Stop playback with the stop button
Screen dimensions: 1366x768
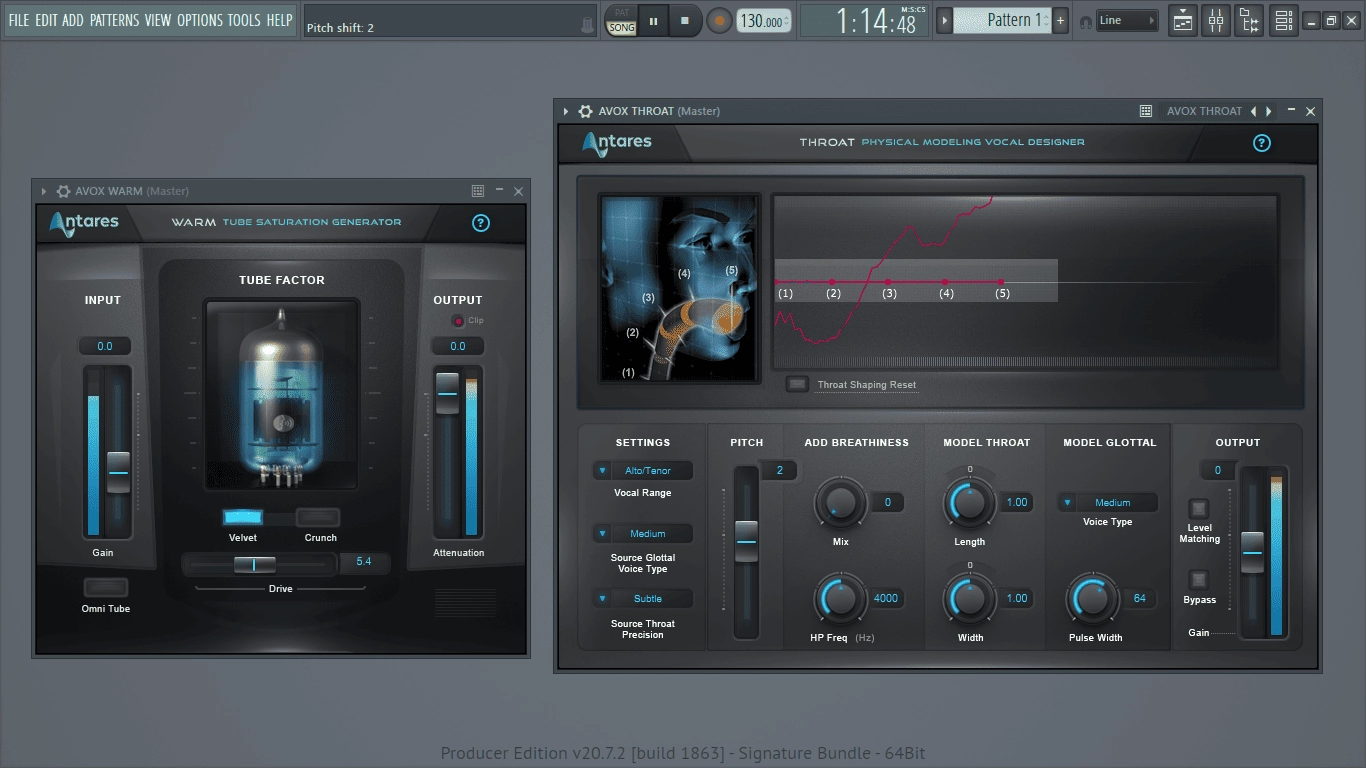[685, 20]
